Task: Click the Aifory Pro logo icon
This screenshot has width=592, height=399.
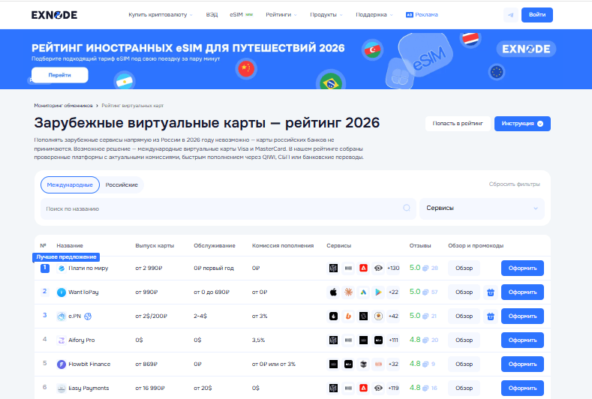Action: click(x=61, y=340)
